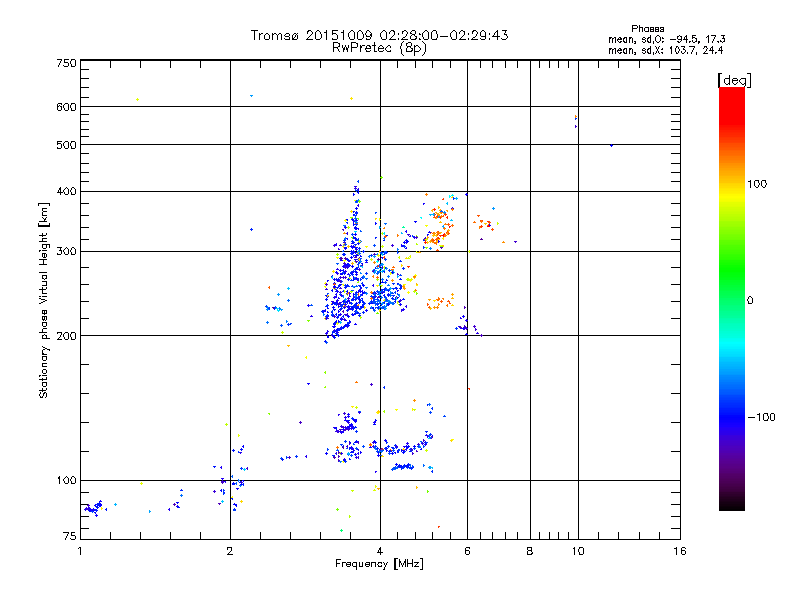Click the 'Phases' header text
The height and width of the screenshot is (600, 800).
[647, 29]
